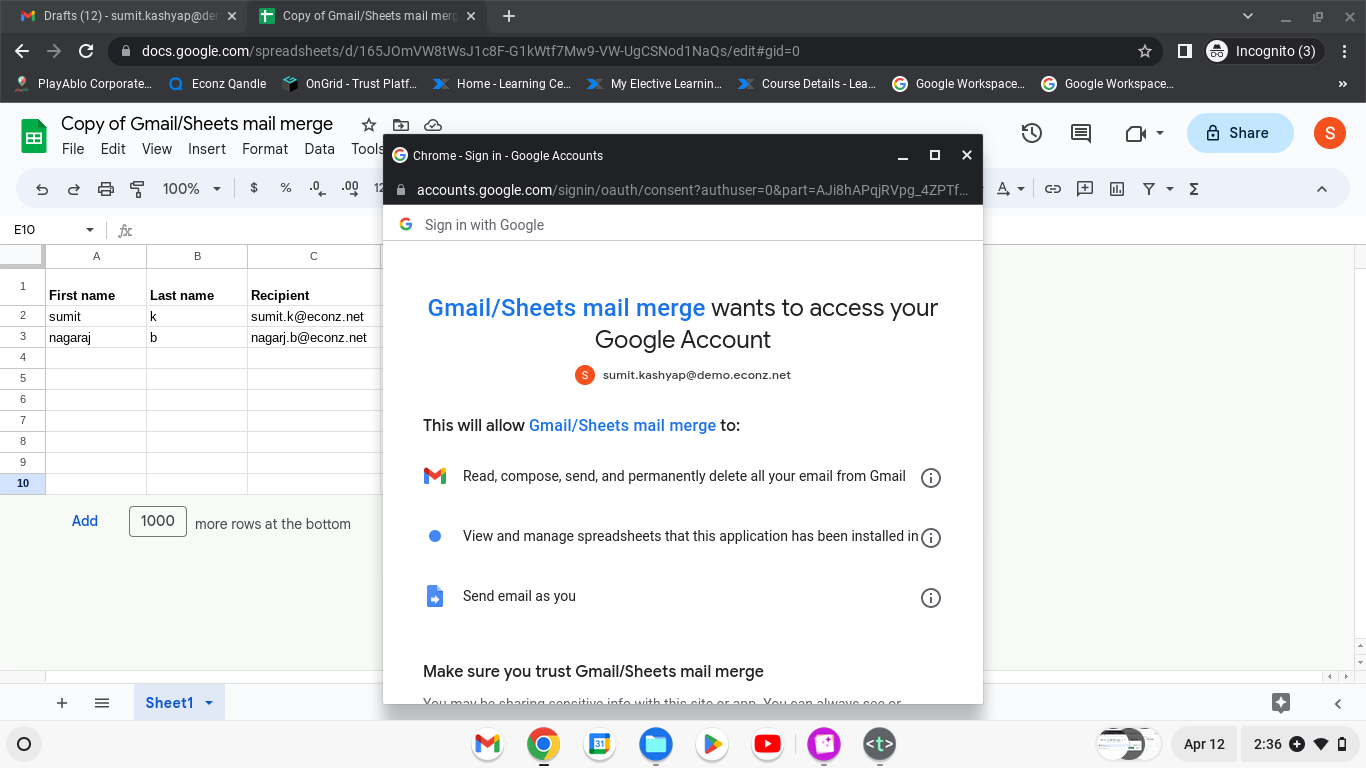Expand the filter views dropdown arrow

coord(1170,189)
